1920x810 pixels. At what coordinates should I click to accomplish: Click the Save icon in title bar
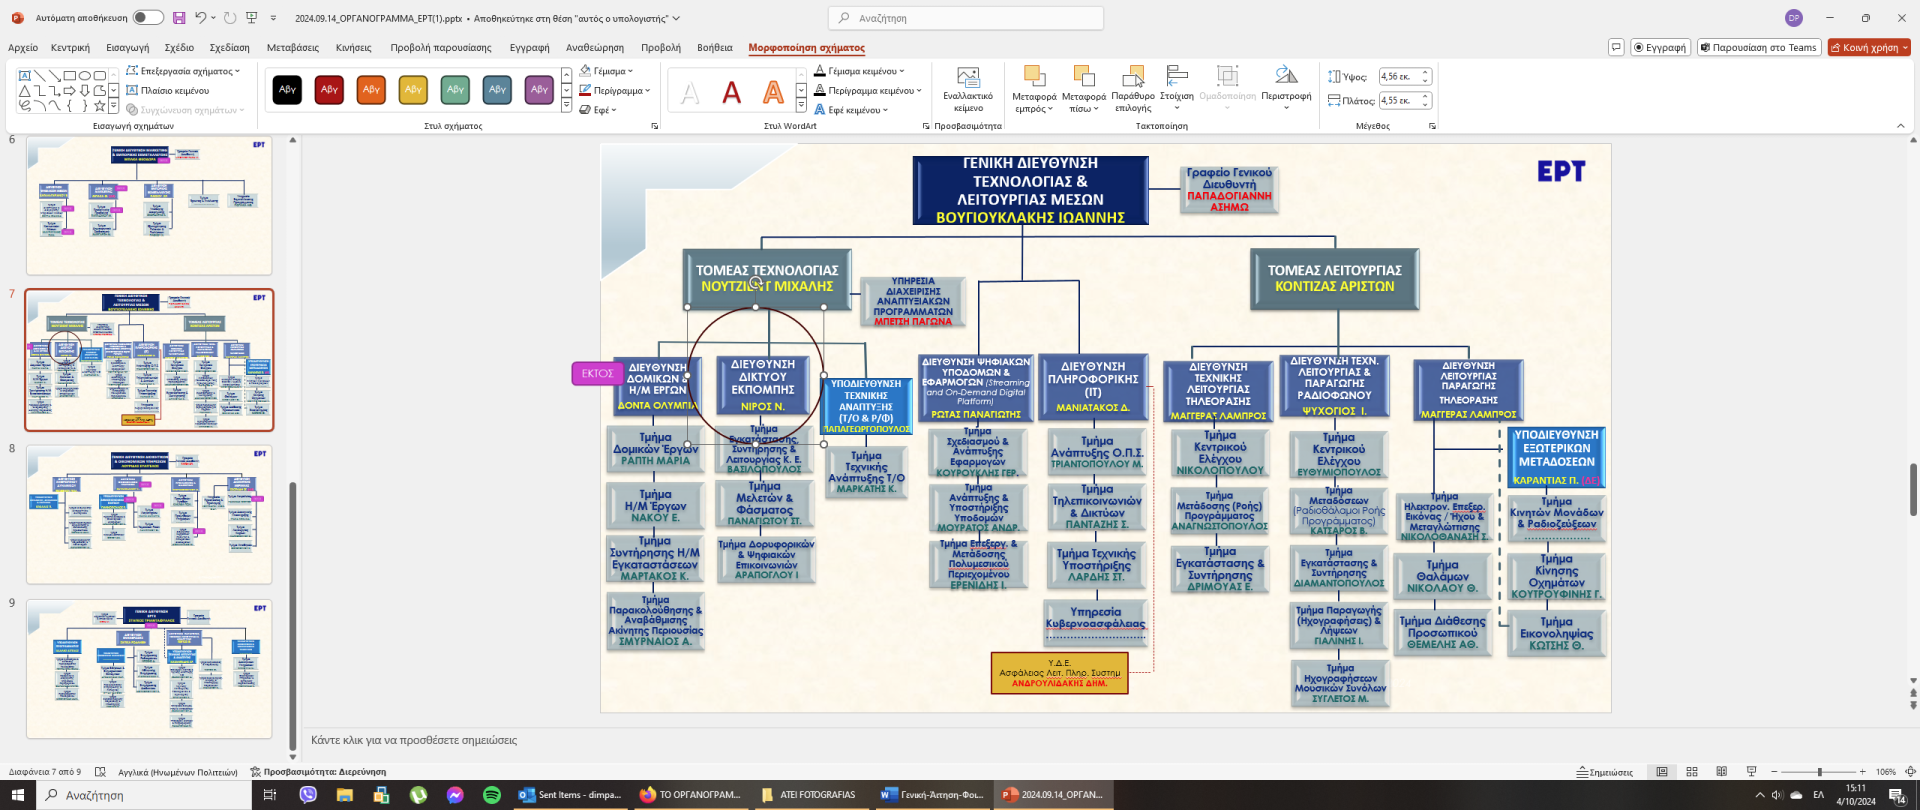tap(179, 18)
